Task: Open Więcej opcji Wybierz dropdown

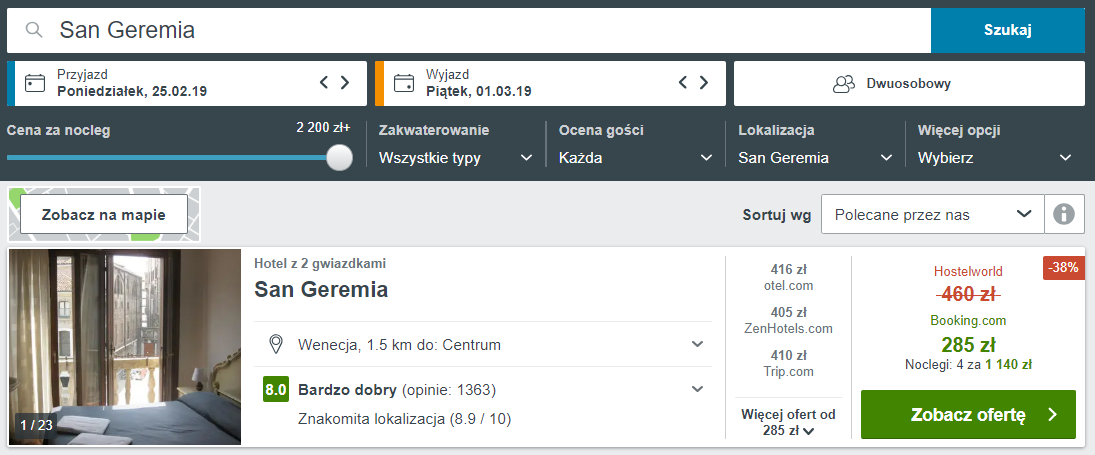Action: click(994, 158)
